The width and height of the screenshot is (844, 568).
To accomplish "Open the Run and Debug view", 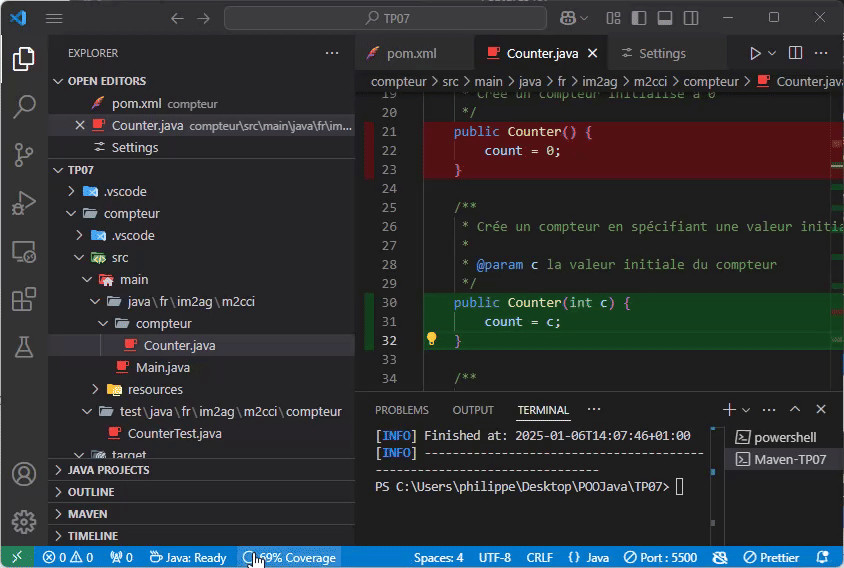I will 24,203.
